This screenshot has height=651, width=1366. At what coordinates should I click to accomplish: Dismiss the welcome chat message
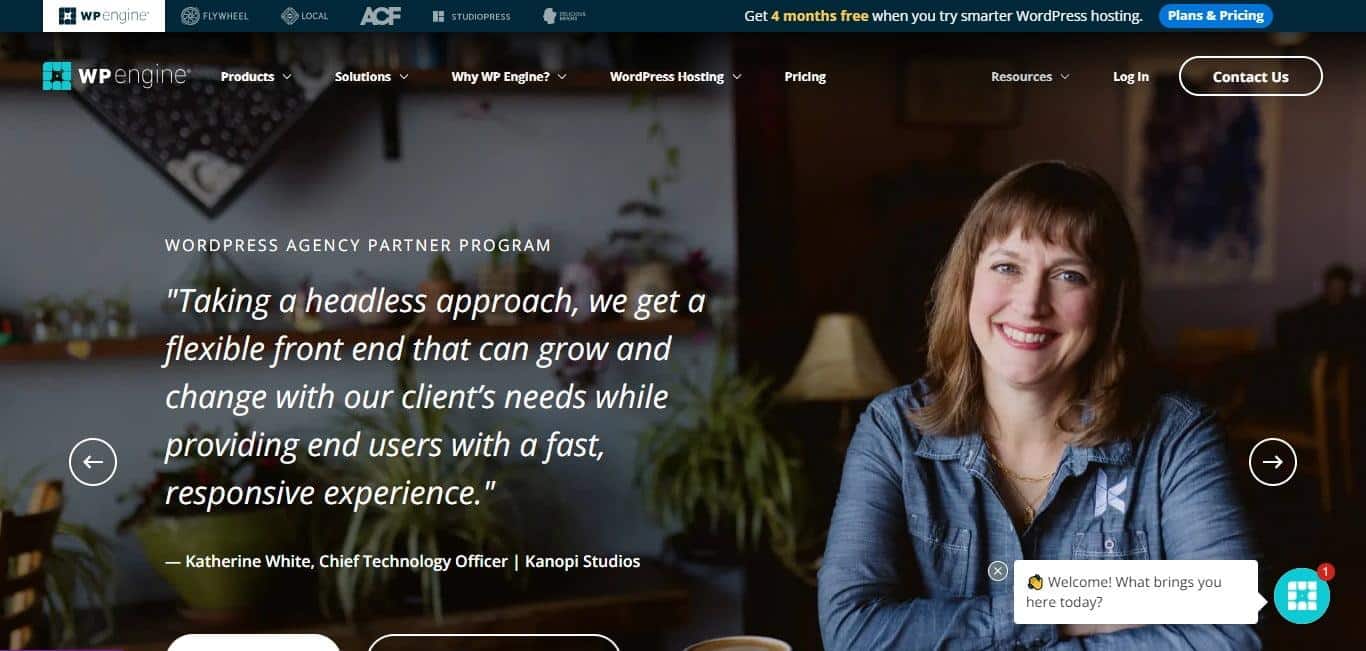[997, 571]
